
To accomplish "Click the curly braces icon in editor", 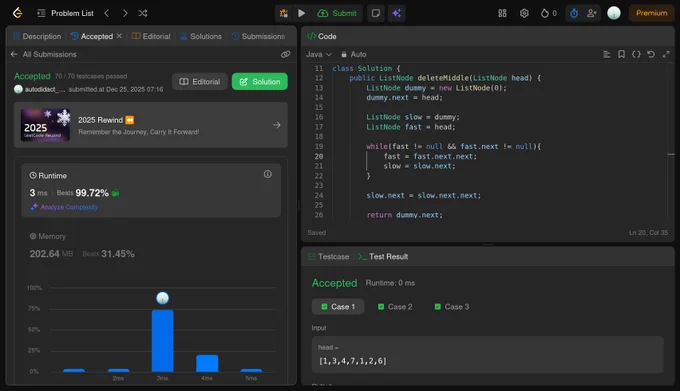I will [636, 54].
